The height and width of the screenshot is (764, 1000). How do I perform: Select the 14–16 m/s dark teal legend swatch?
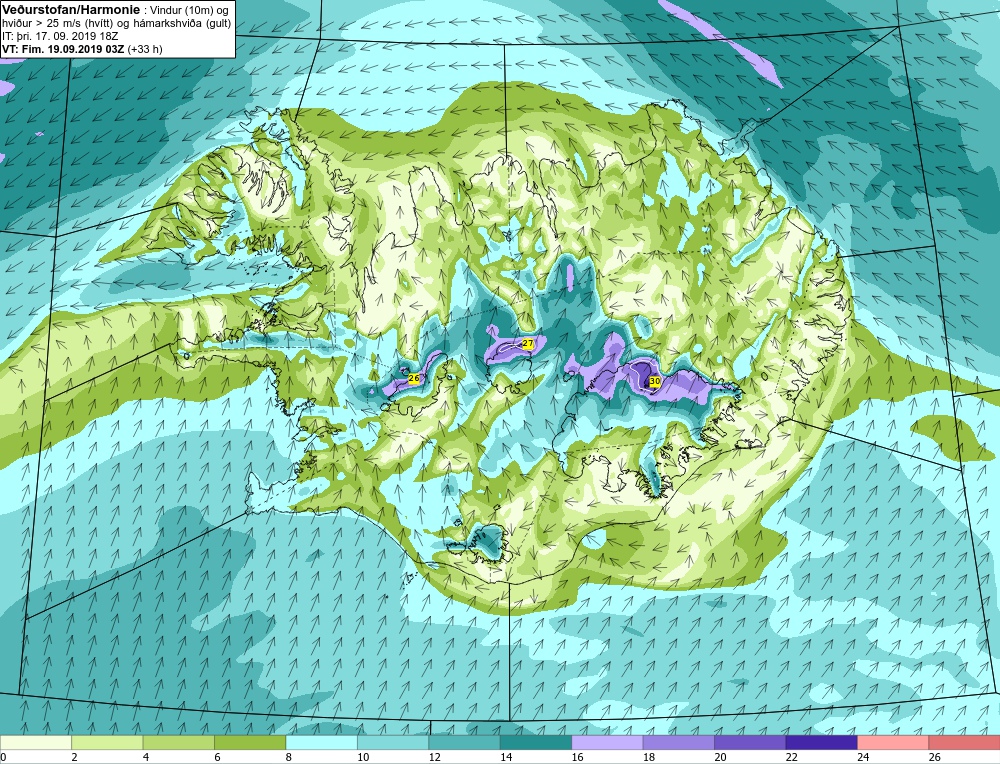(x=536, y=742)
